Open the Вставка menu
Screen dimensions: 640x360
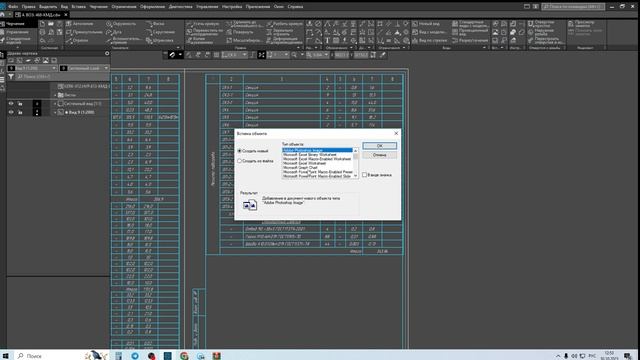[x=78, y=7]
